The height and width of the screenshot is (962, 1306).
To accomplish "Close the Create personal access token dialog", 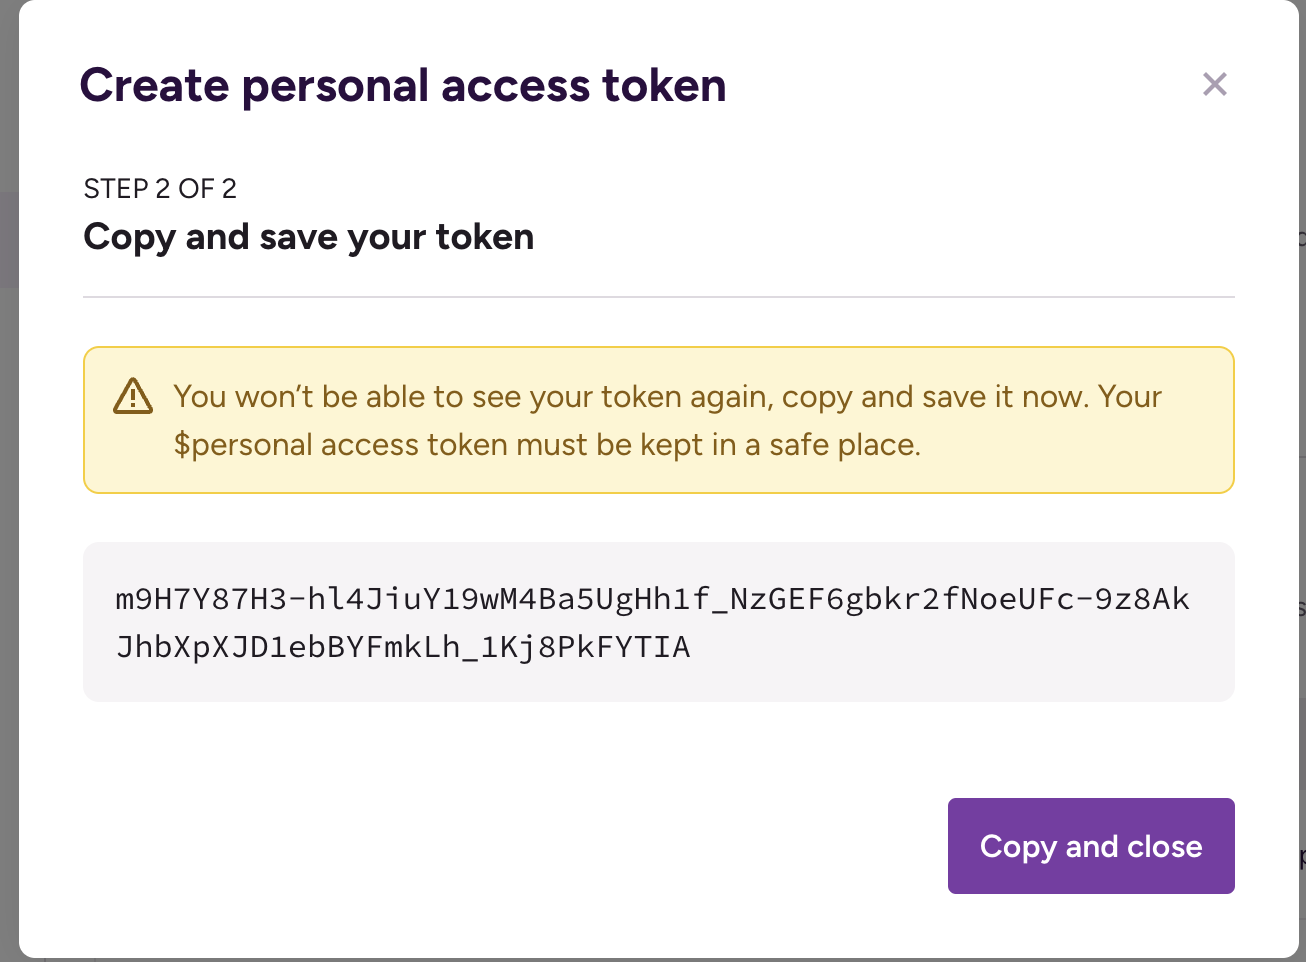I will point(1214,85).
